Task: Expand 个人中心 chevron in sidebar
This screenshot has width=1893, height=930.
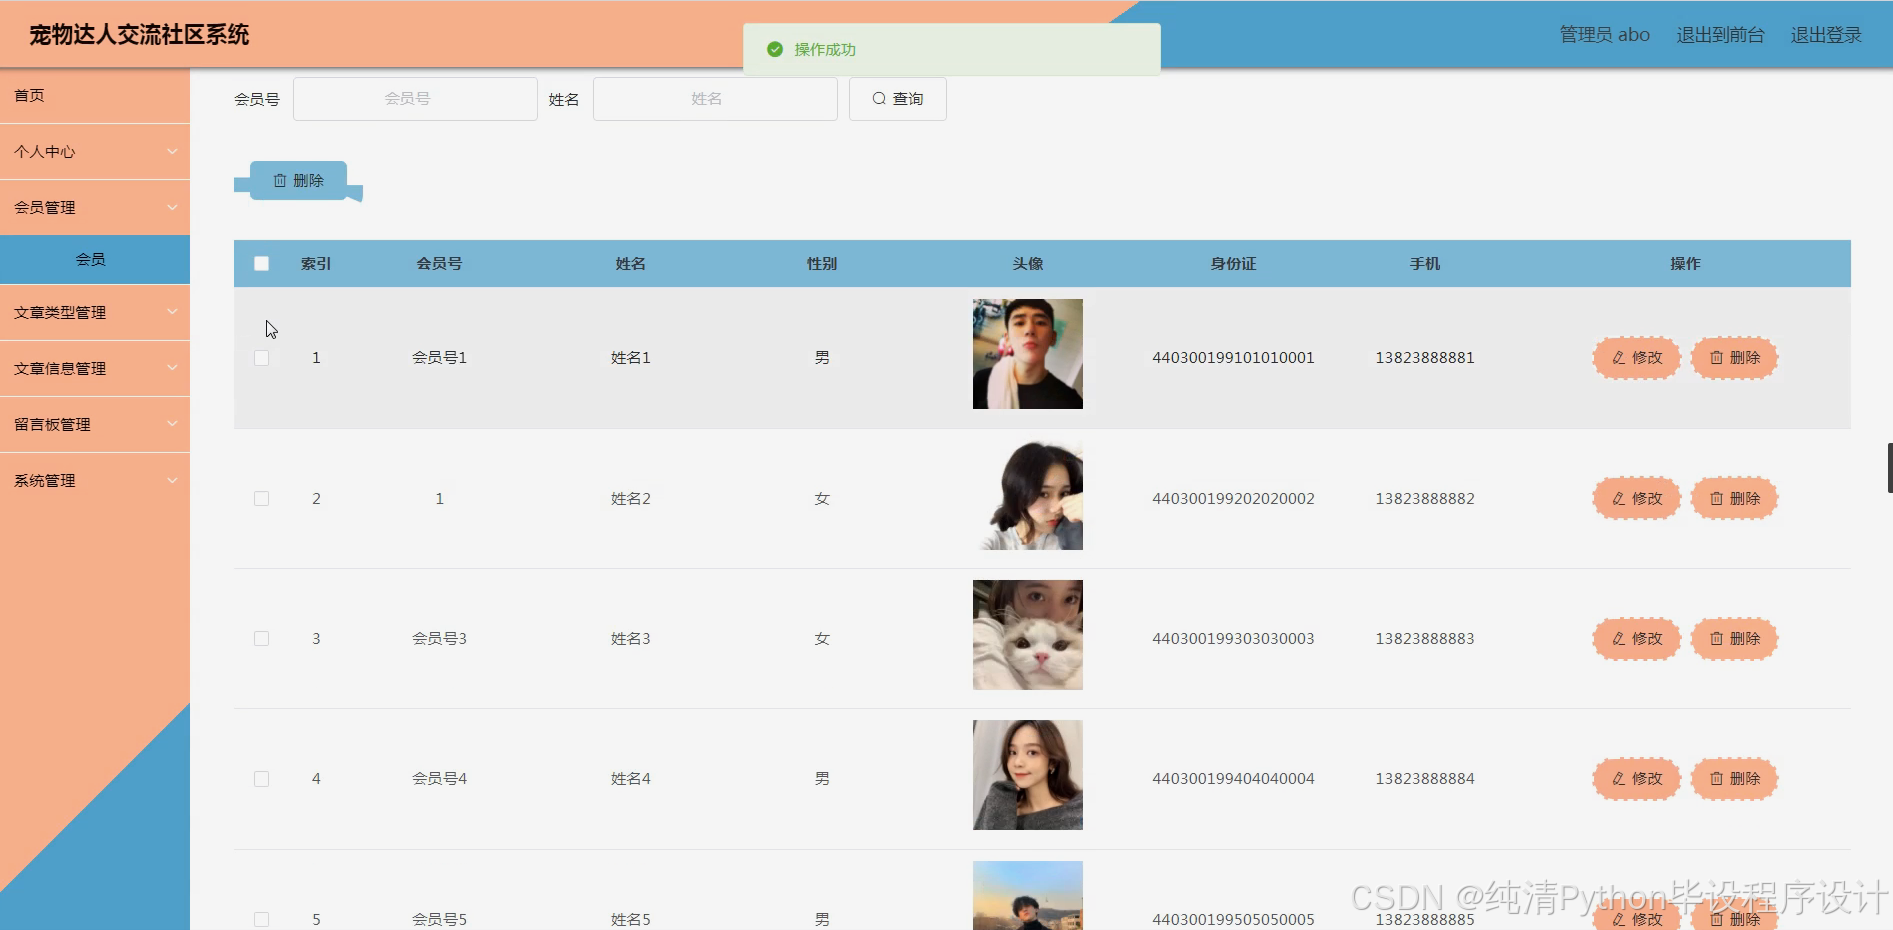Action: [x=172, y=152]
